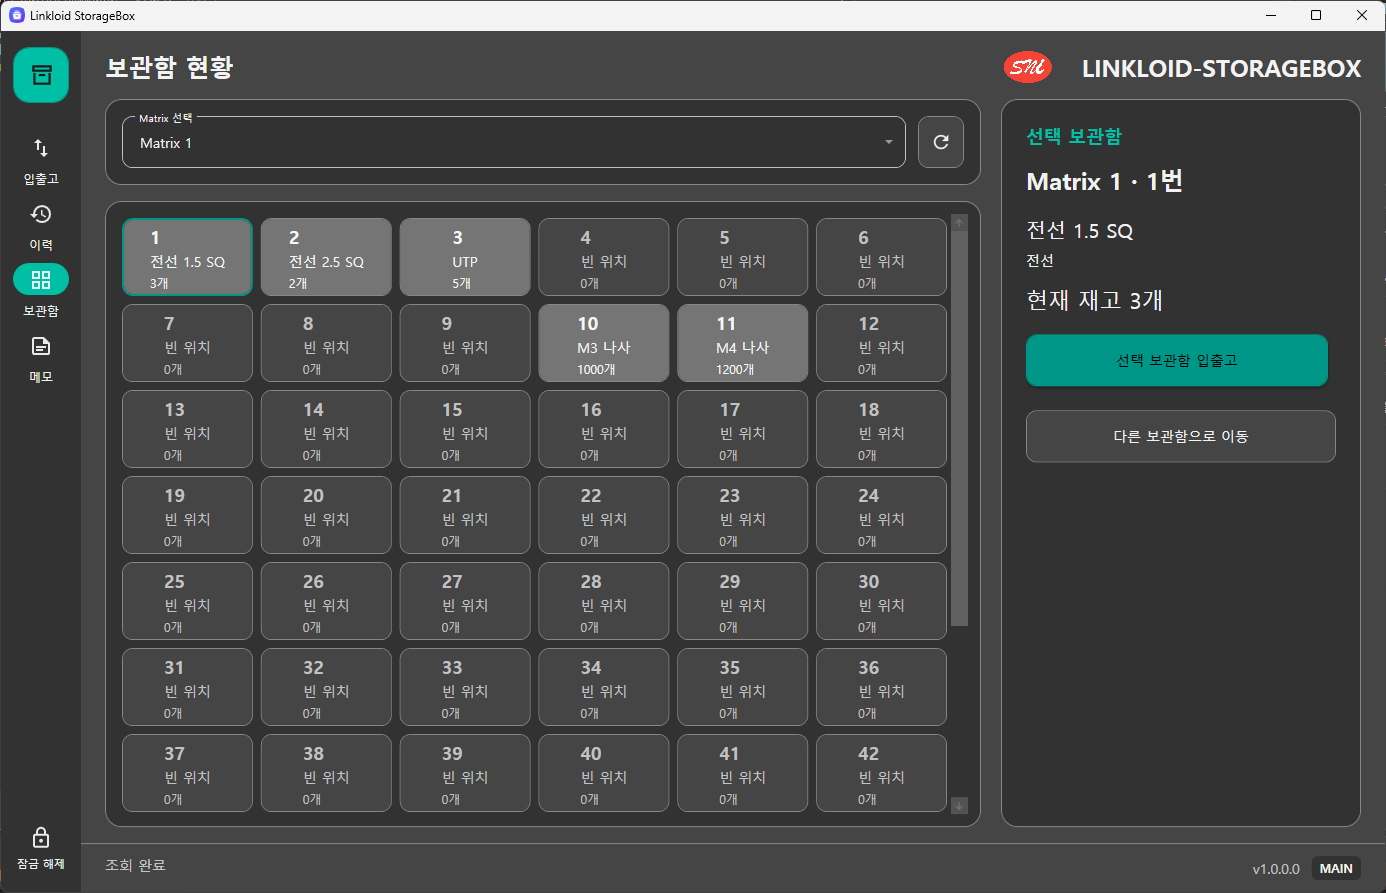Open the 메모 note icon

coord(41,346)
